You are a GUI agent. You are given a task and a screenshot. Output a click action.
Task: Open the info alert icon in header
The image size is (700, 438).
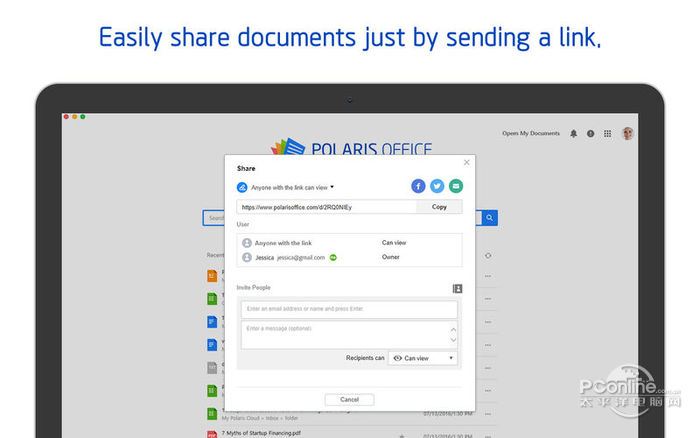click(590, 133)
